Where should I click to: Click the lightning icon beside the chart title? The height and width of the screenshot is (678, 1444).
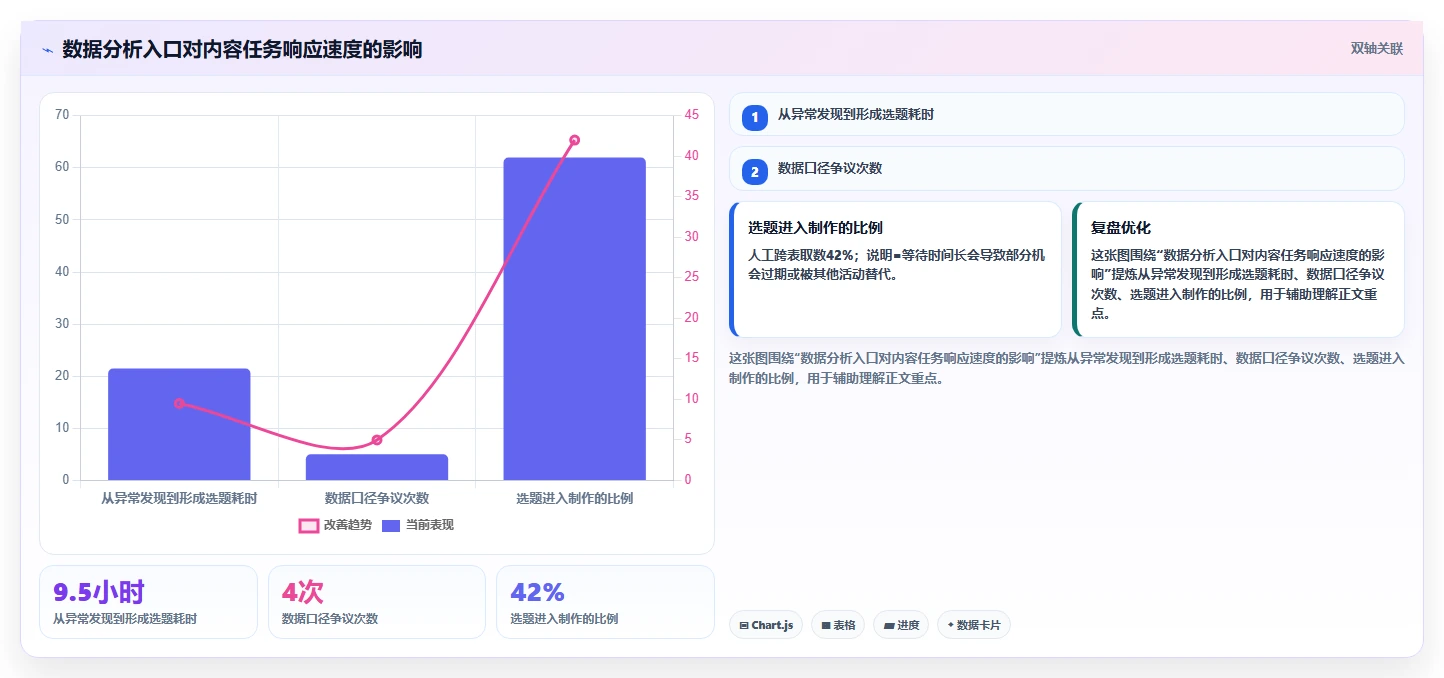pos(47,50)
